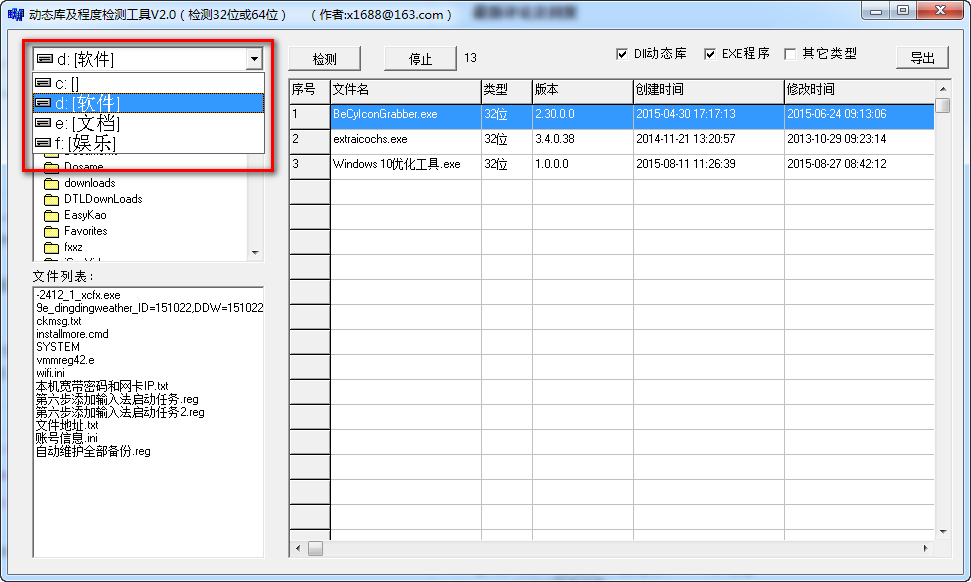
Task: Click the table vertical scrollbar thumb
Action: tap(943, 105)
